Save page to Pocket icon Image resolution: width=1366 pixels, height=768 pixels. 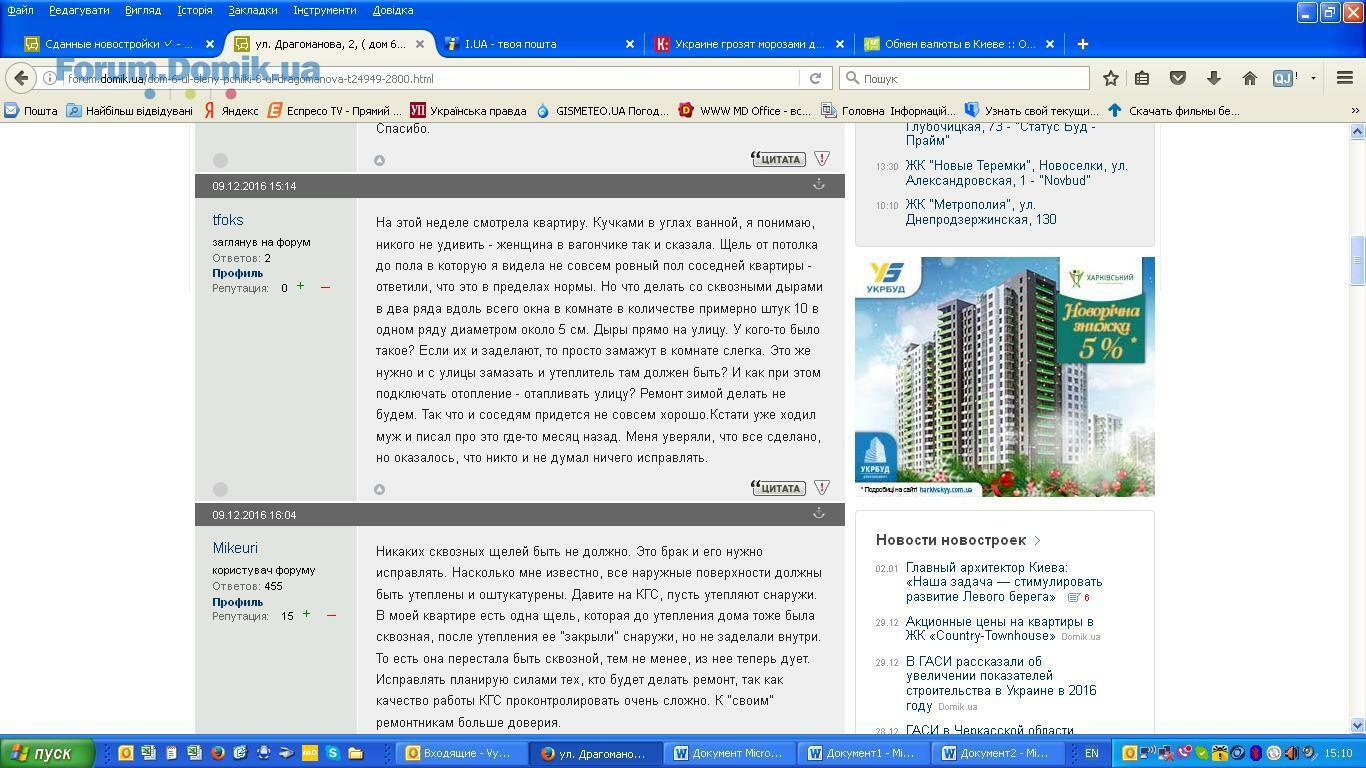(x=1178, y=78)
